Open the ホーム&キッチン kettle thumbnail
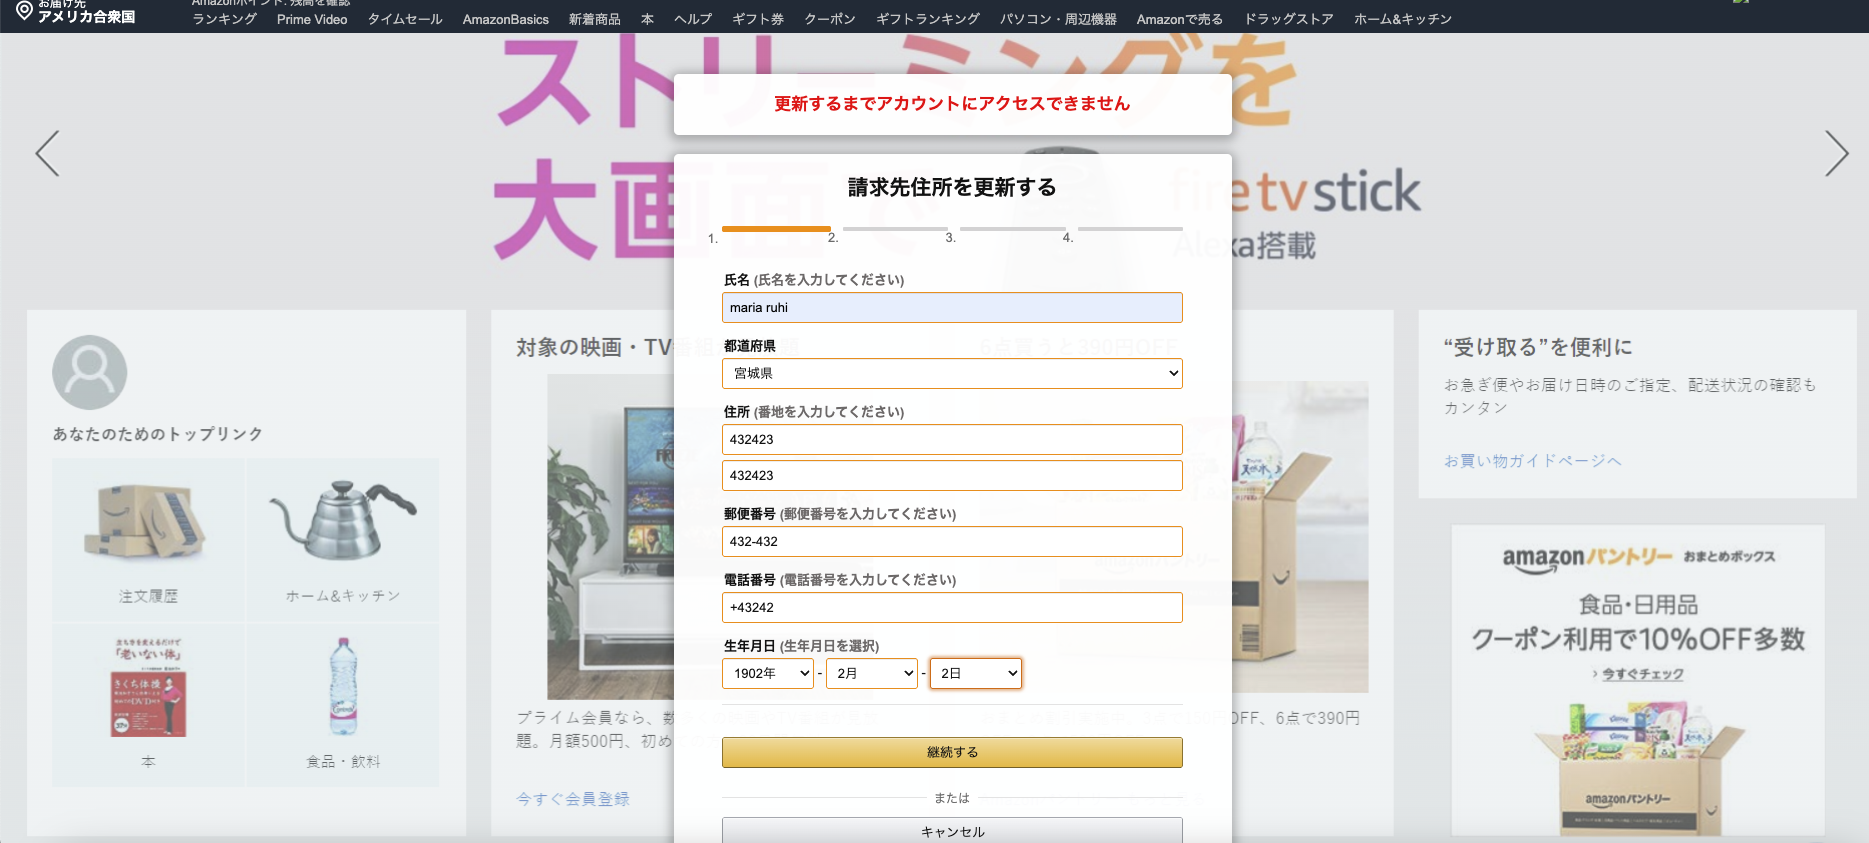The width and height of the screenshot is (1869, 843). point(343,520)
